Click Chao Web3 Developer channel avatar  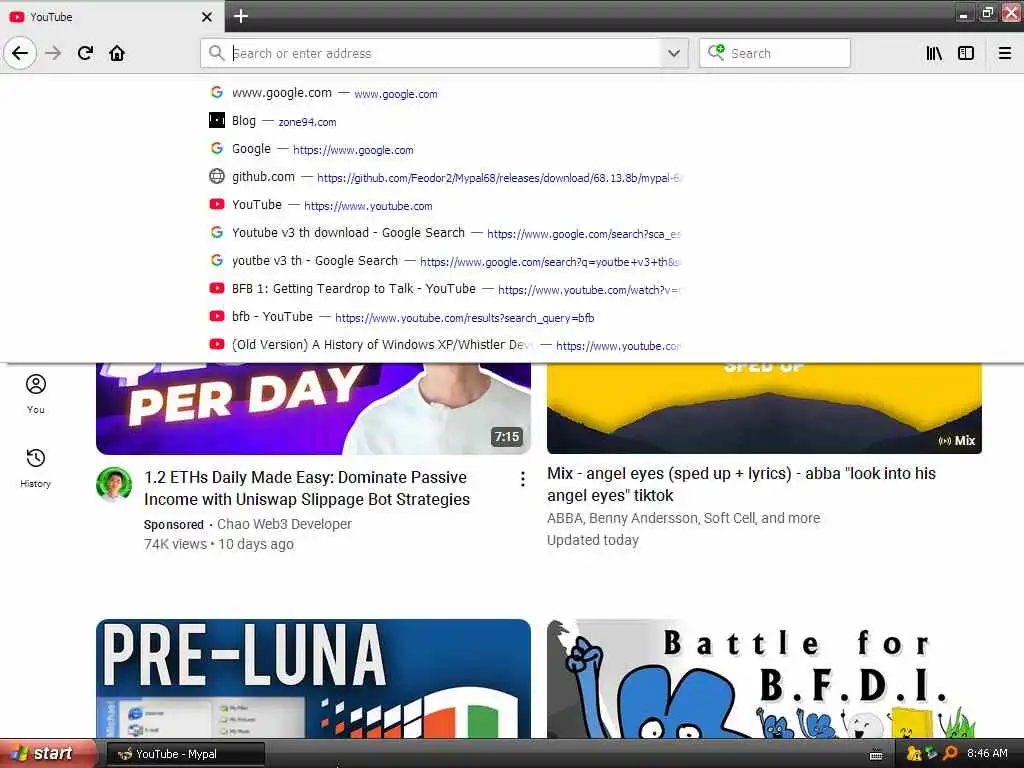pyautogui.click(x=114, y=485)
